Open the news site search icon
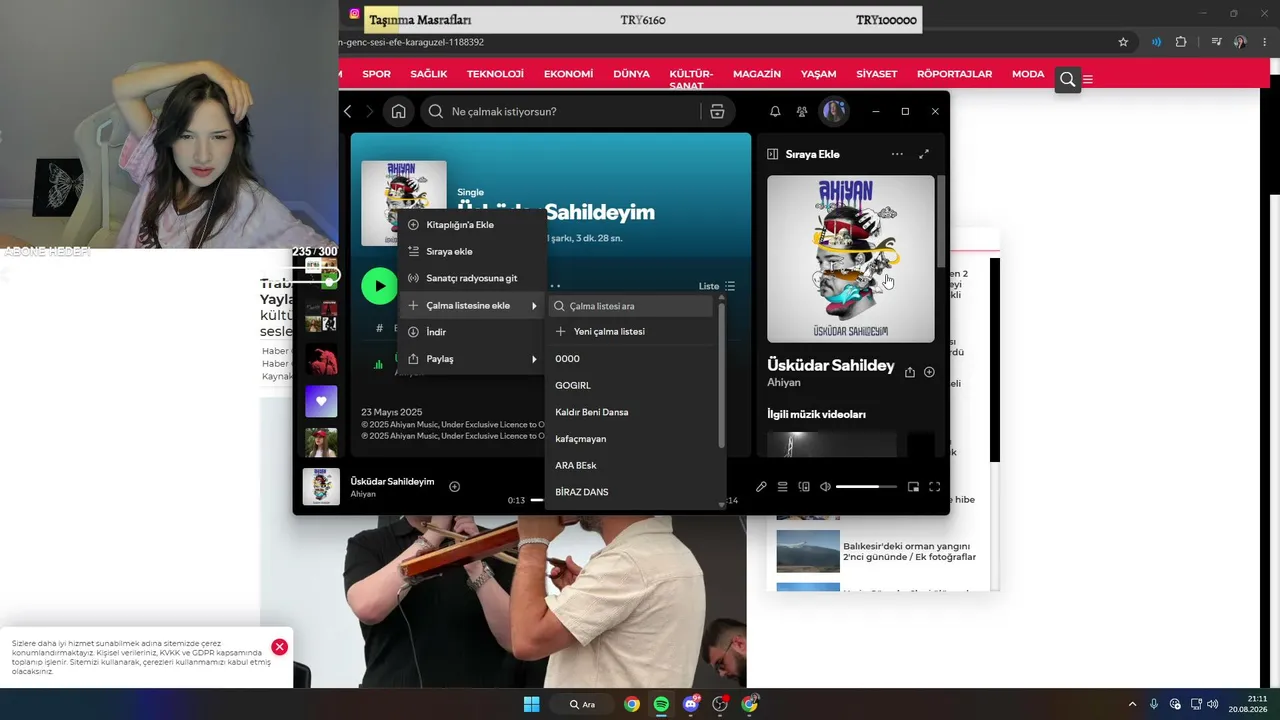1280x720 pixels. coord(1068,80)
